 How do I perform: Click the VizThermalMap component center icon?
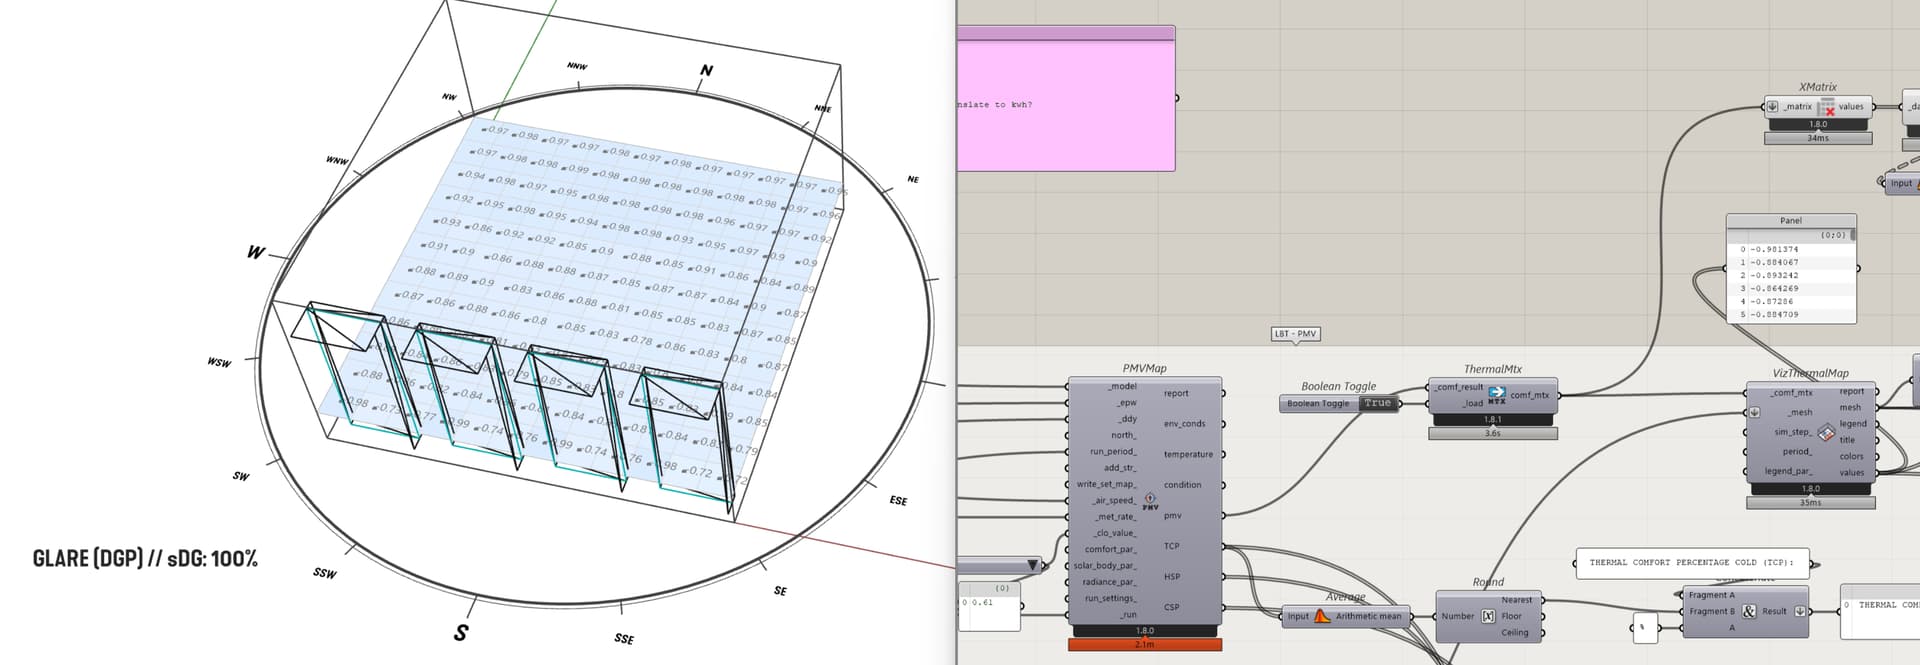pos(1826,432)
